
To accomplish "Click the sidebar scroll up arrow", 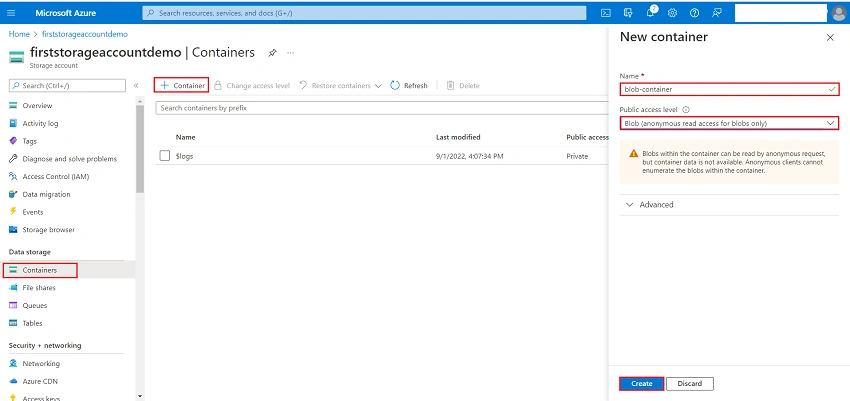I will [x=140, y=102].
